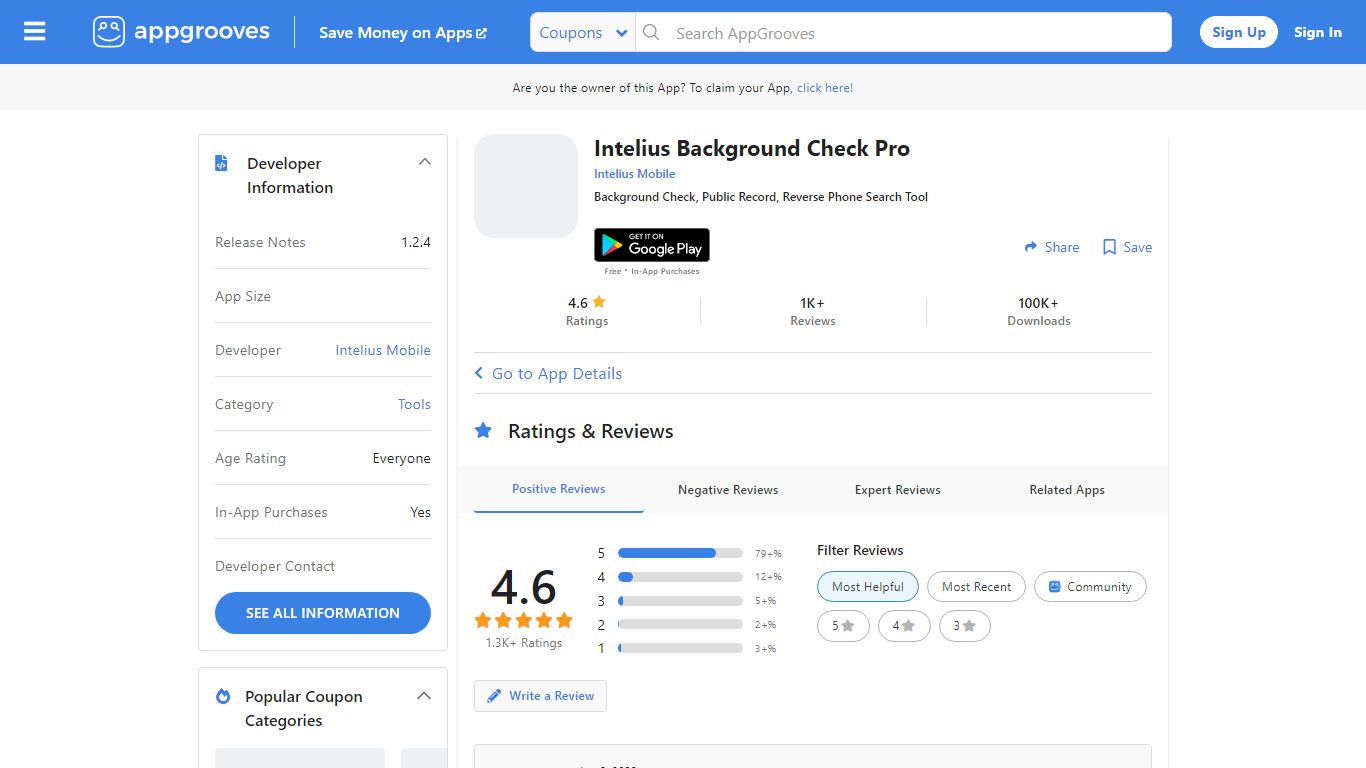Click the 4-star rating bar

(x=680, y=577)
